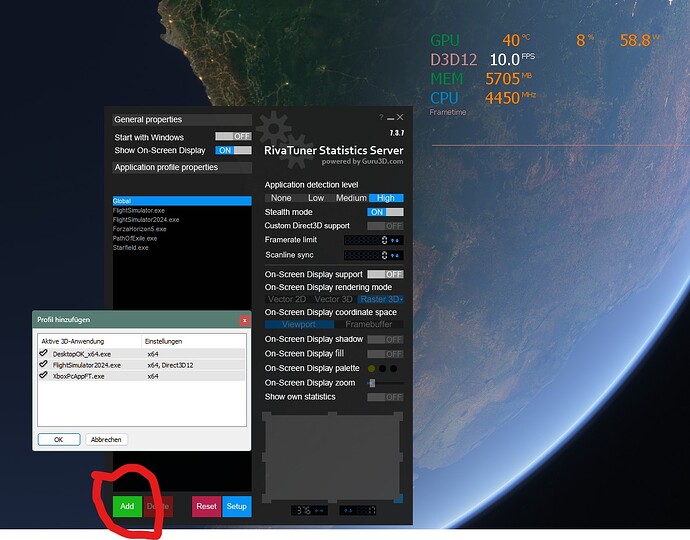
Task: Click the General properties header
Action: click(182, 120)
